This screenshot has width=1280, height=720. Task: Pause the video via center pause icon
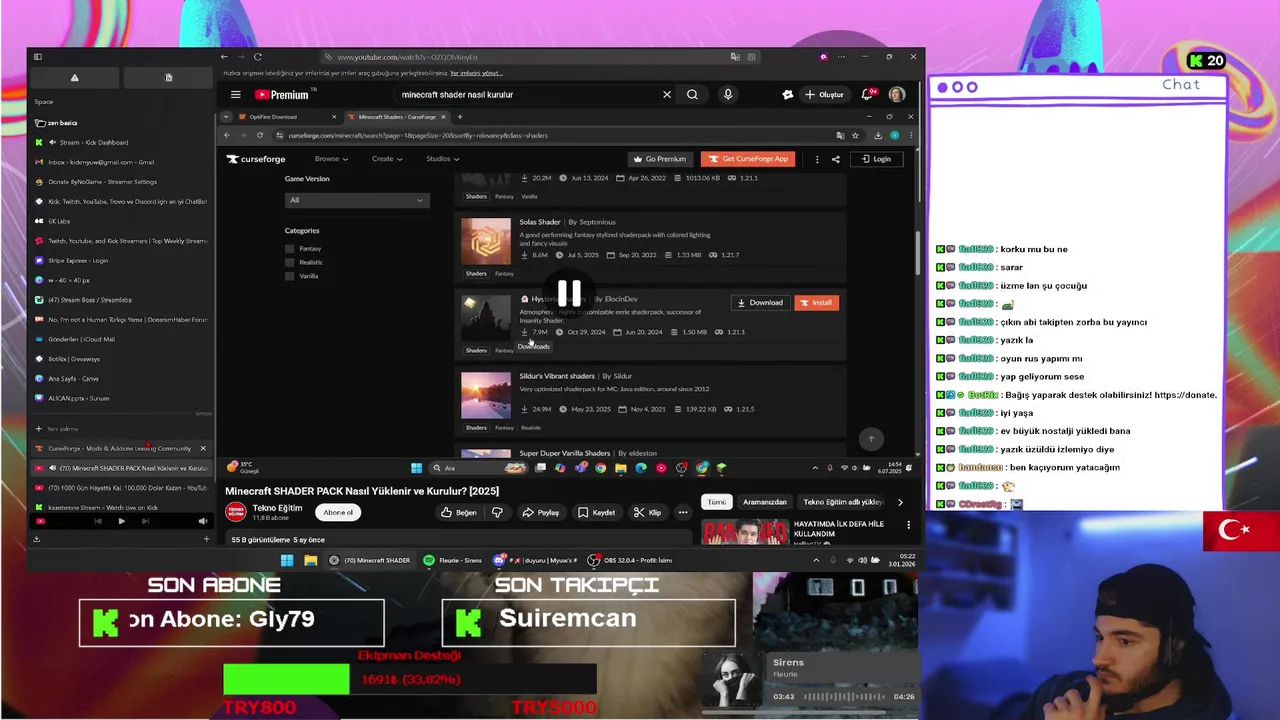click(569, 293)
